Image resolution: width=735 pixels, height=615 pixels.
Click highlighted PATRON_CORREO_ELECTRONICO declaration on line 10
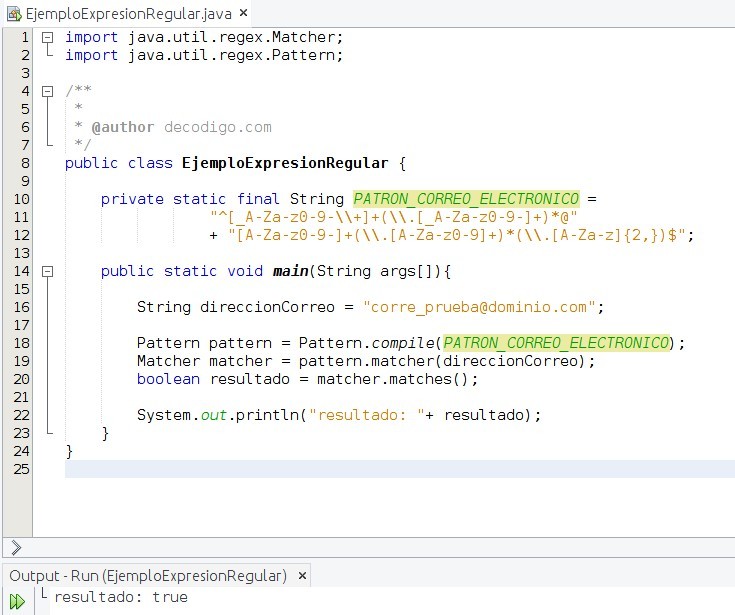(466, 199)
